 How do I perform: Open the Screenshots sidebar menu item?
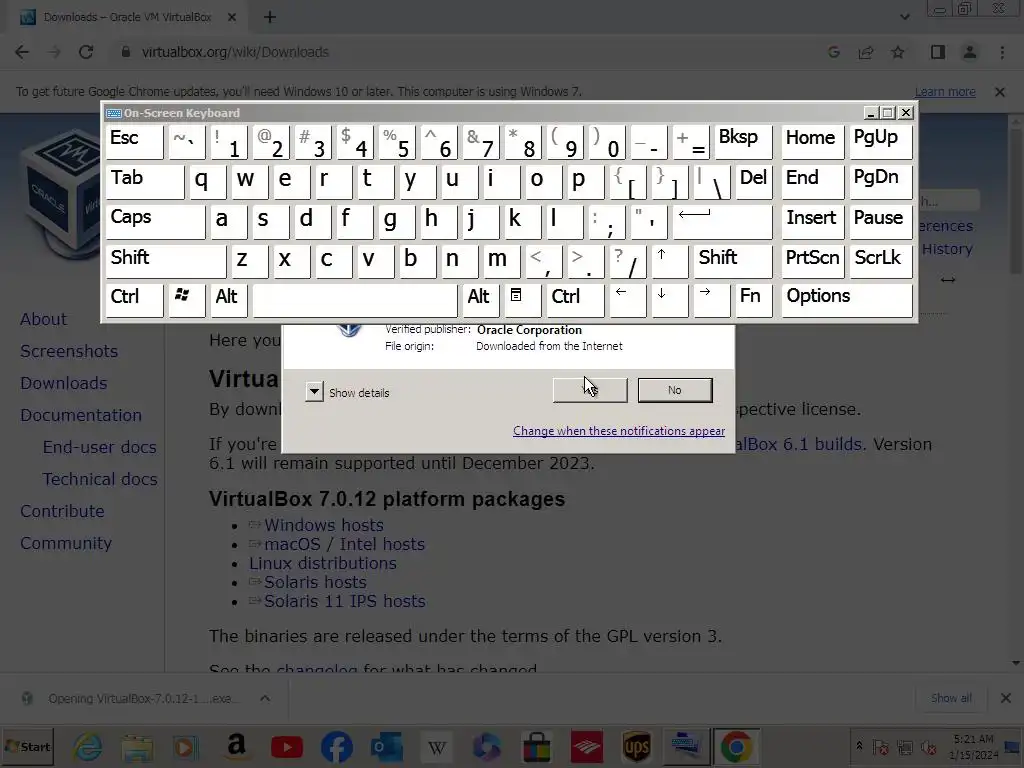pos(69,351)
